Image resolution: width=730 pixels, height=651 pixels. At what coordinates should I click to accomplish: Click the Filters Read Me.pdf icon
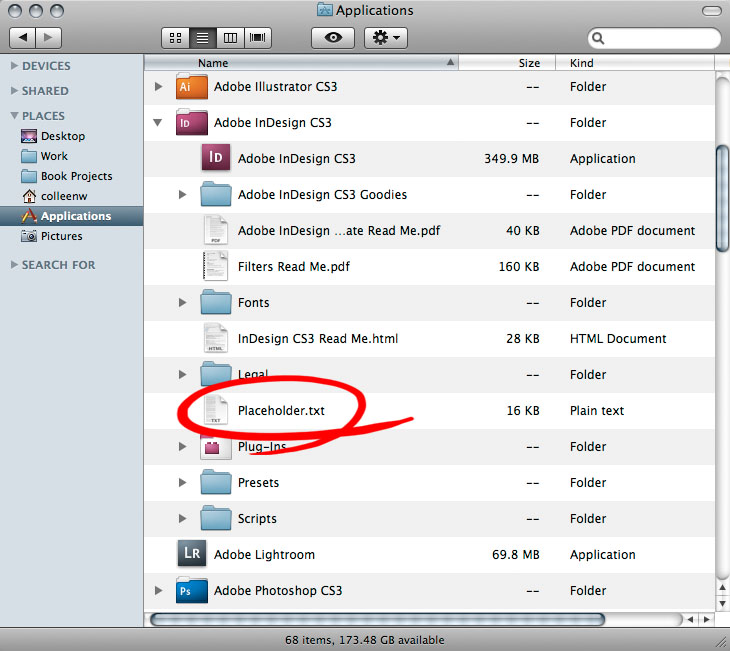(216, 266)
